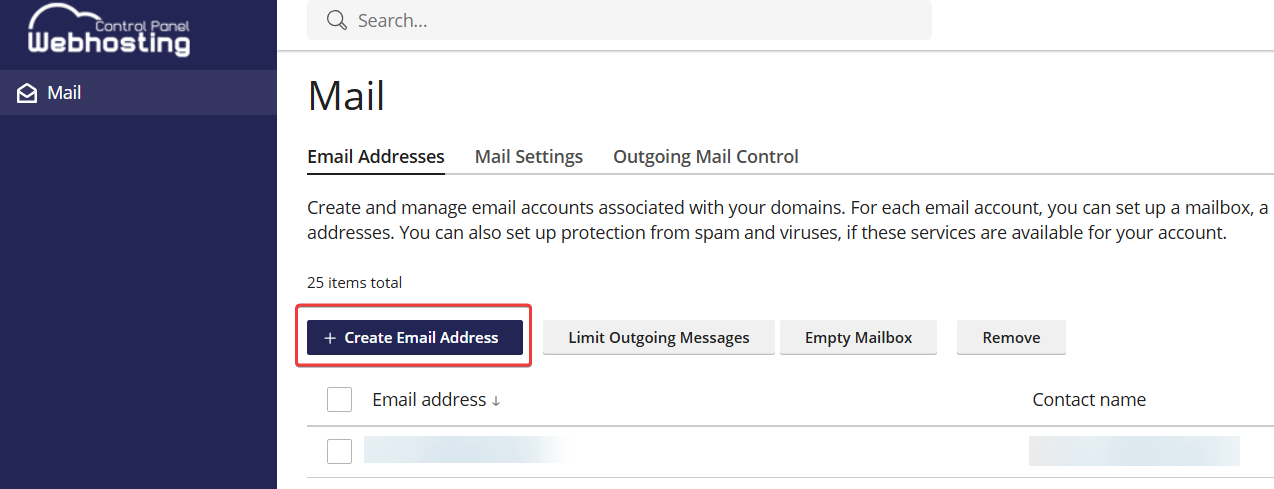Select the Mail label in the sidebar
The height and width of the screenshot is (489, 1274).
click(x=65, y=93)
